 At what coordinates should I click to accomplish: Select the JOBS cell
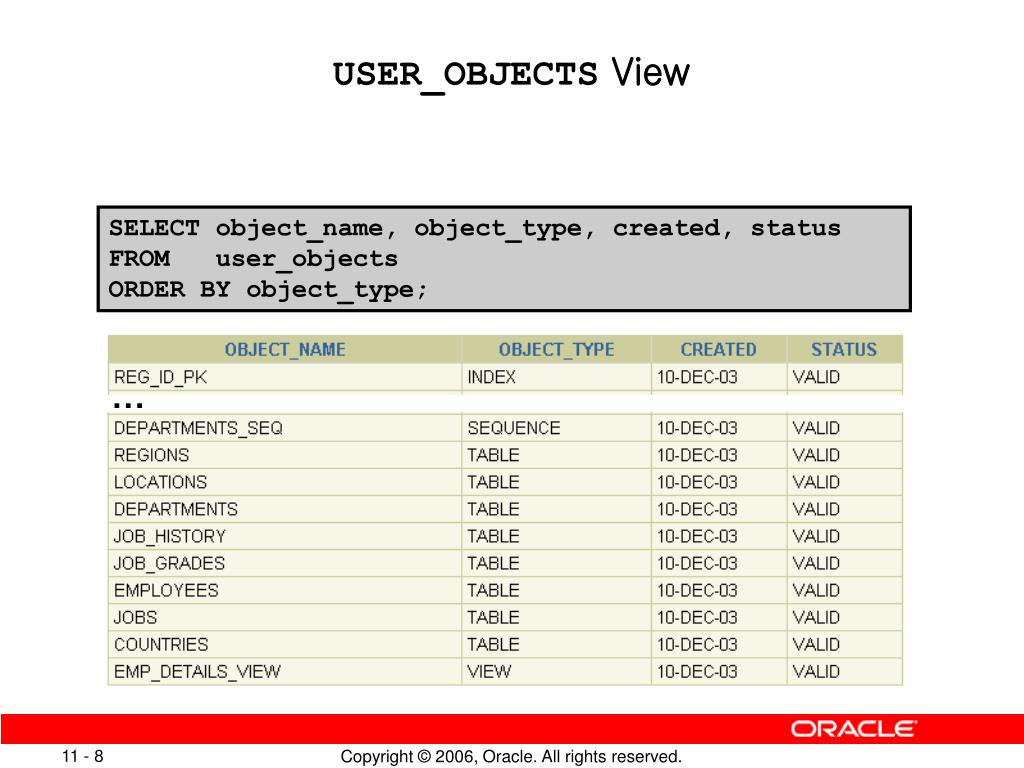[285, 617]
